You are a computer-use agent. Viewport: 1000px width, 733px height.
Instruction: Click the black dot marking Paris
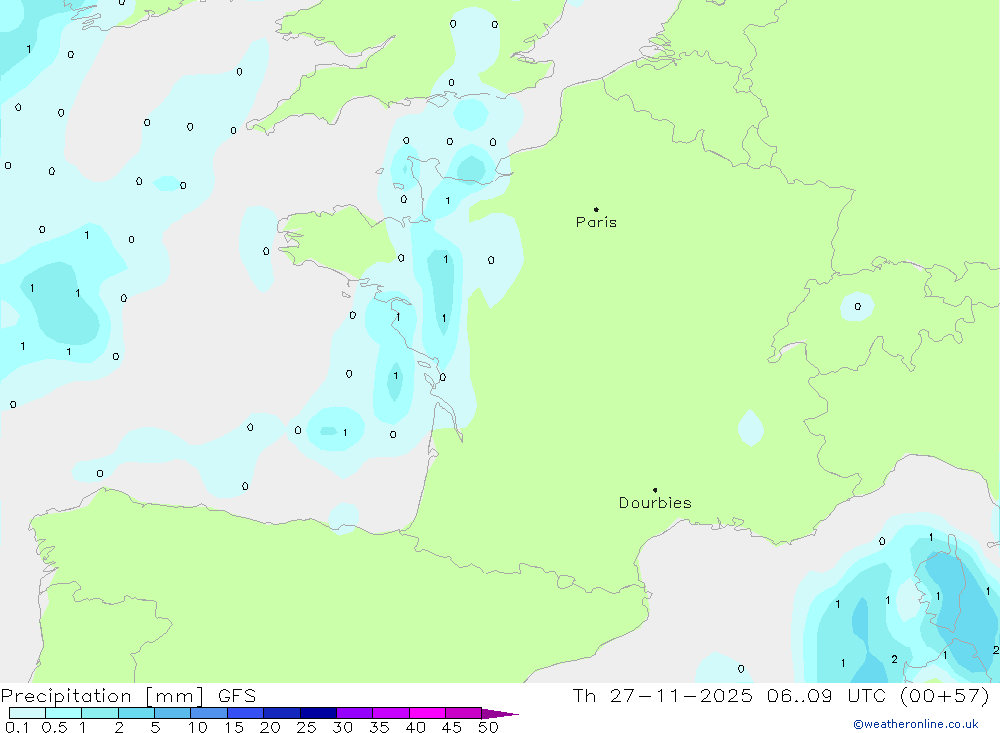tap(596, 209)
